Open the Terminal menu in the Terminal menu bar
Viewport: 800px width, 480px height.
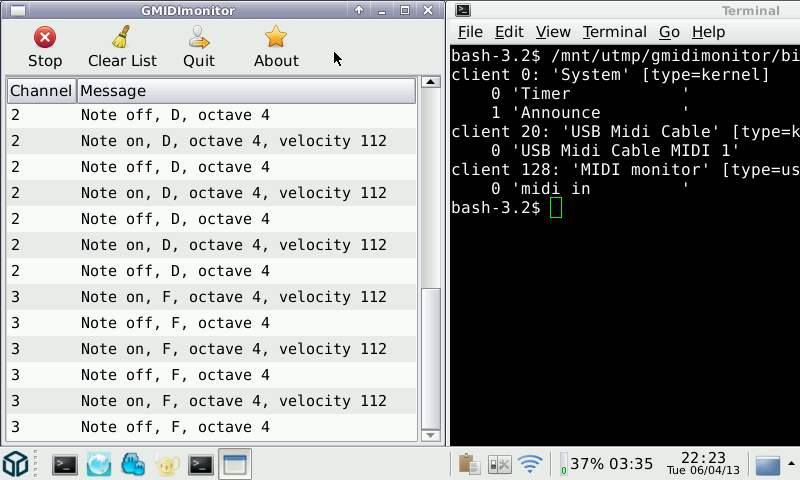click(x=614, y=32)
